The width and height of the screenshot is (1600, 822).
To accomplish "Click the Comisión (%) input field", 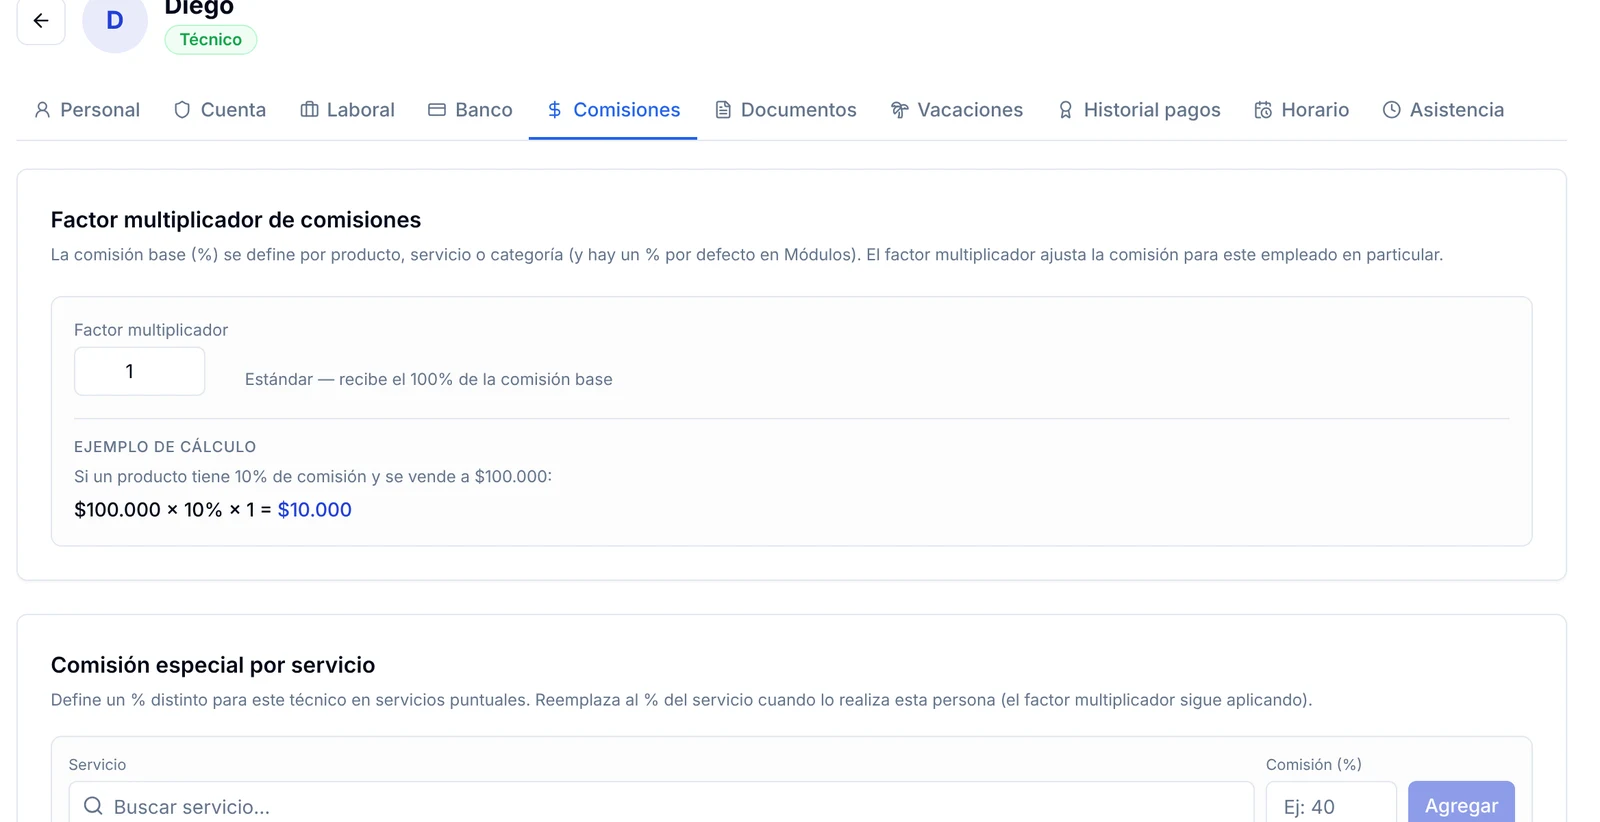I will [1331, 803].
